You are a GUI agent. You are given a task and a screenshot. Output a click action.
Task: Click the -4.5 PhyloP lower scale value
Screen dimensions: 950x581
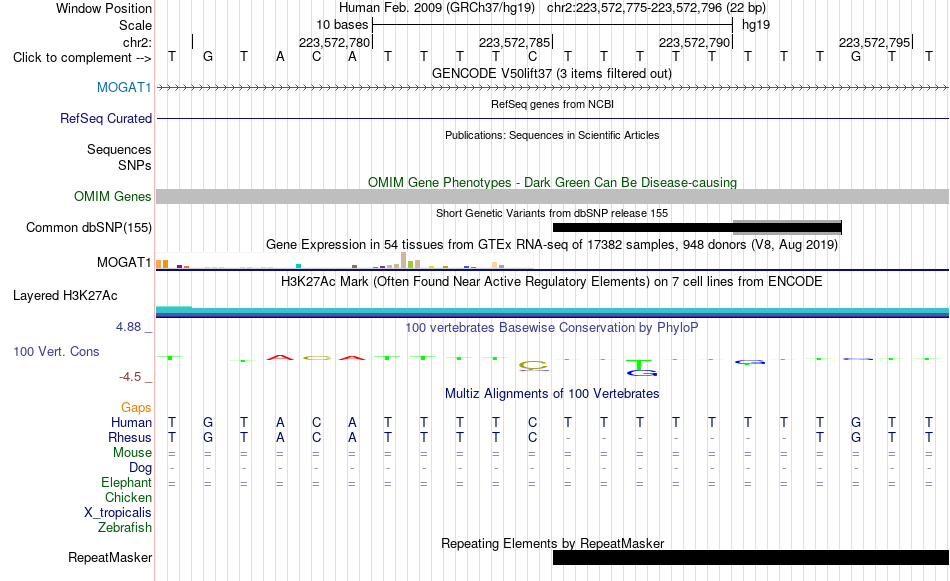130,377
